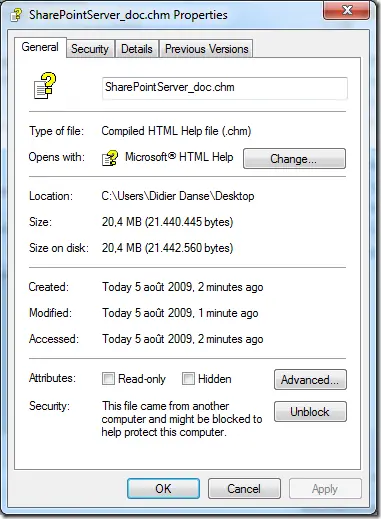This screenshot has width=381, height=519.
Task: Toggle the Hidden checkbox
Action: (x=188, y=379)
